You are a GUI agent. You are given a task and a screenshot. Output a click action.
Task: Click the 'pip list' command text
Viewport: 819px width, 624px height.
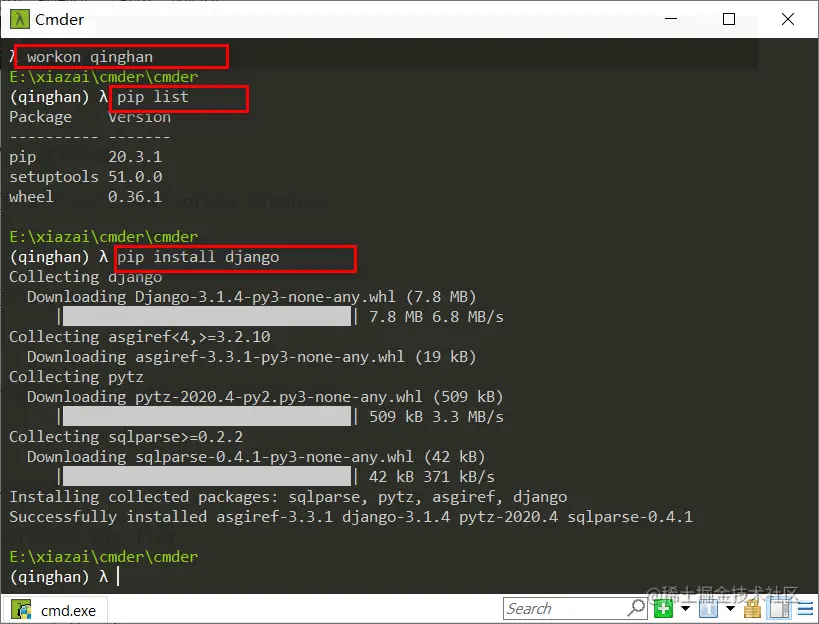[x=153, y=97]
